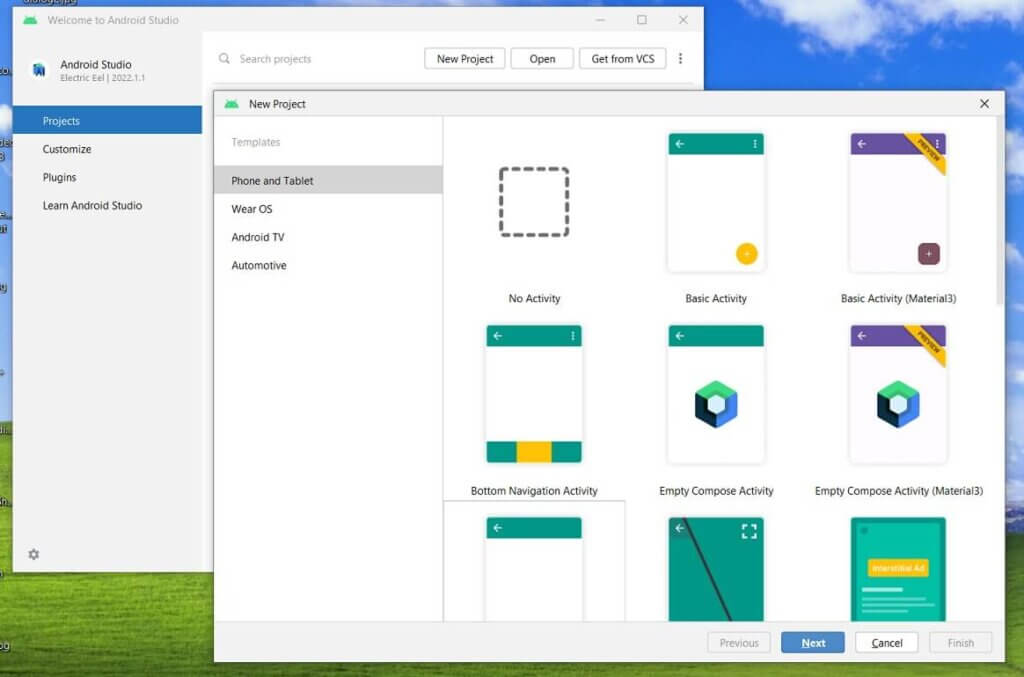Select the Basic Activity template

pyautogui.click(x=715, y=202)
